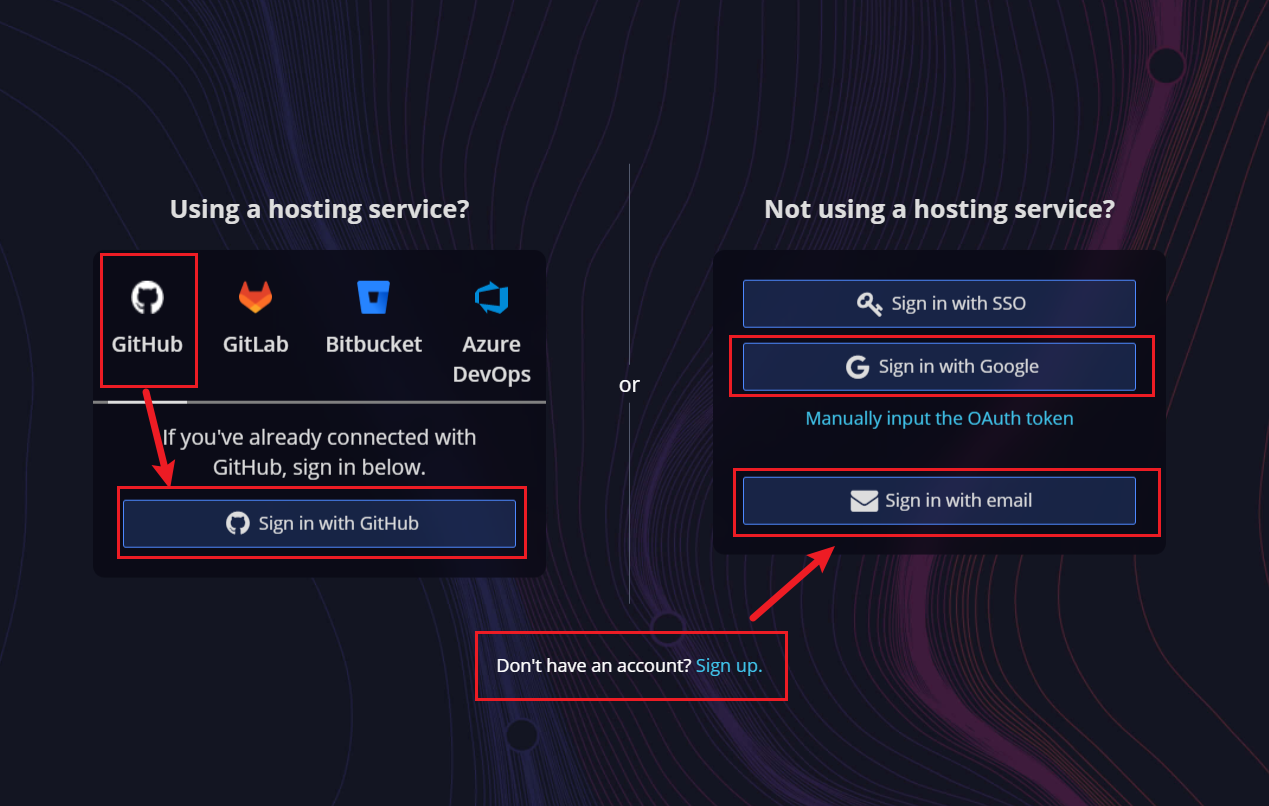Select the Azure DevOps hosting tab
The width and height of the screenshot is (1269, 806).
[x=491, y=333]
